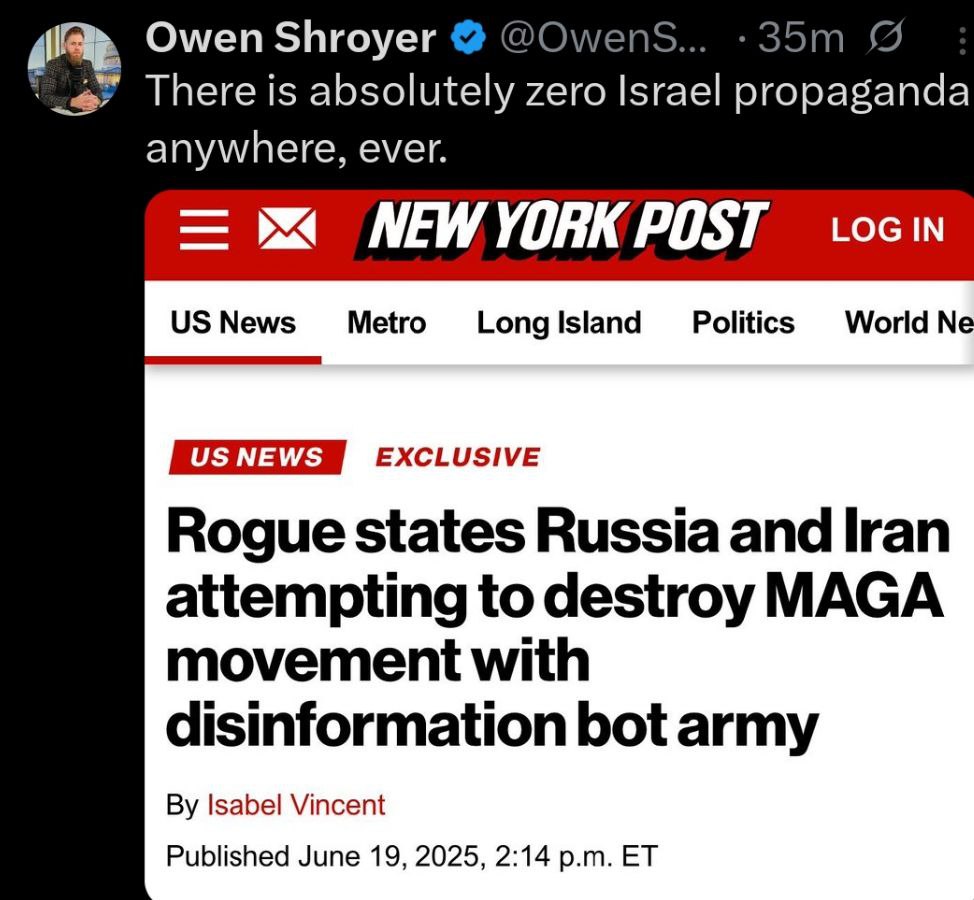Click the LOG IN button
The image size is (974, 900).
pos(888,229)
